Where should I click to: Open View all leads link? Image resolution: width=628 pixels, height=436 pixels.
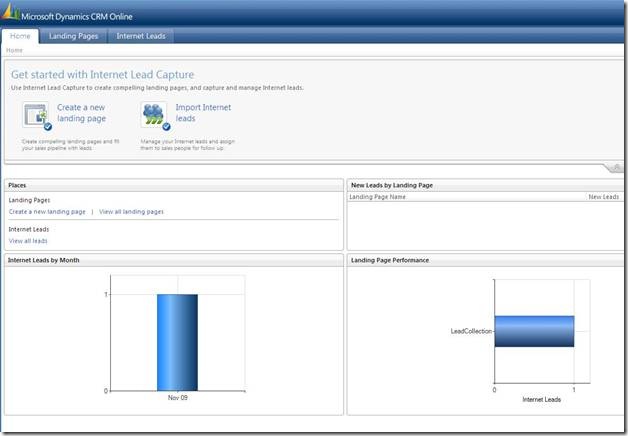[28, 241]
